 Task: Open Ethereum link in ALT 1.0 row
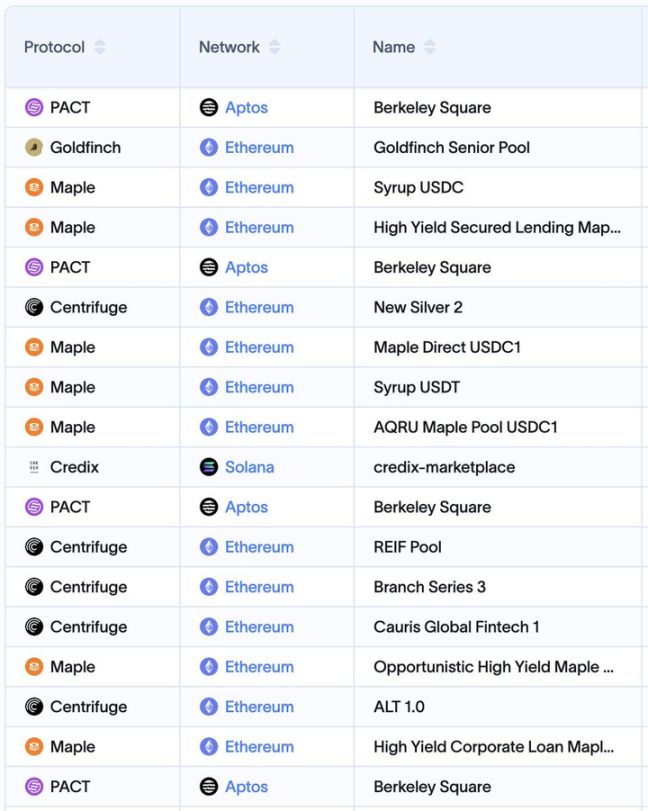pyautogui.click(x=259, y=707)
